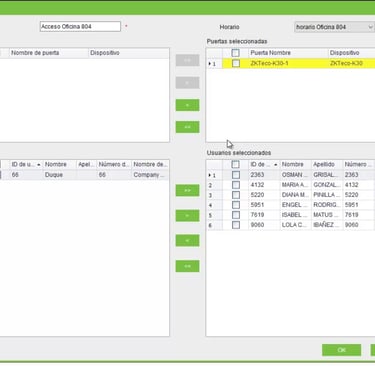Toggle select-all checkbox in Puertas seleccionadas header

point(235,53)
